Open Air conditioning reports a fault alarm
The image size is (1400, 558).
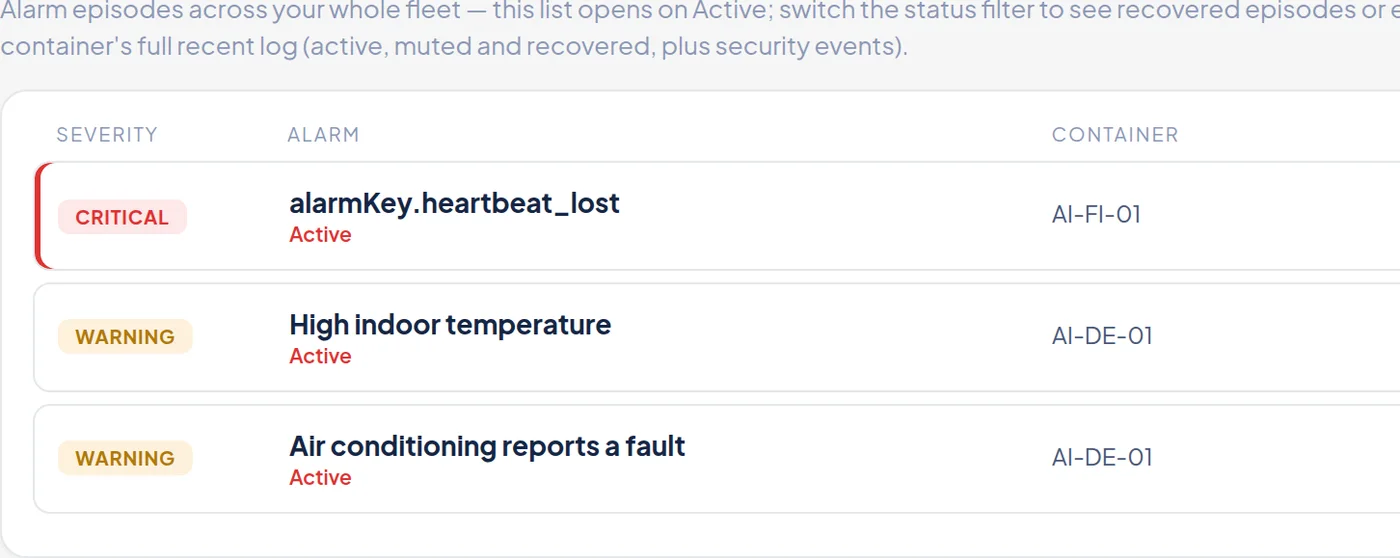tap(487, 446)
